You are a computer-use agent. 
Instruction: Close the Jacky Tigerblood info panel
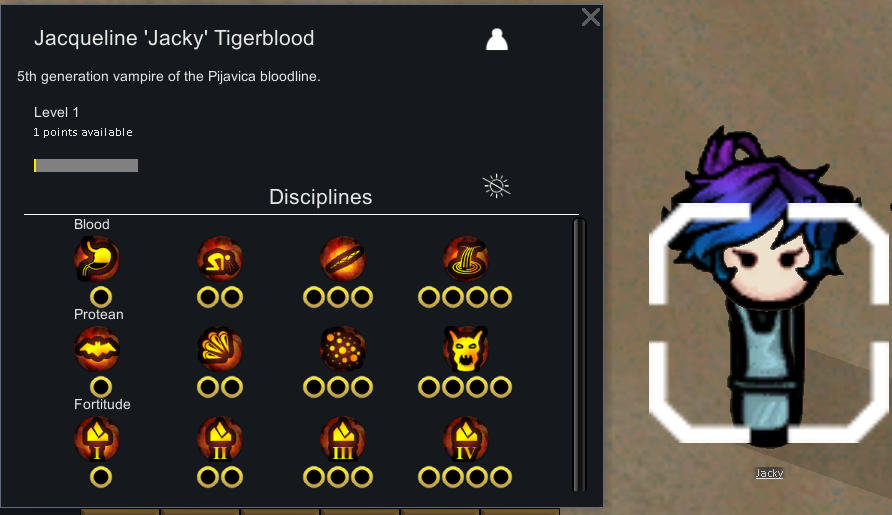coord(590,17)
